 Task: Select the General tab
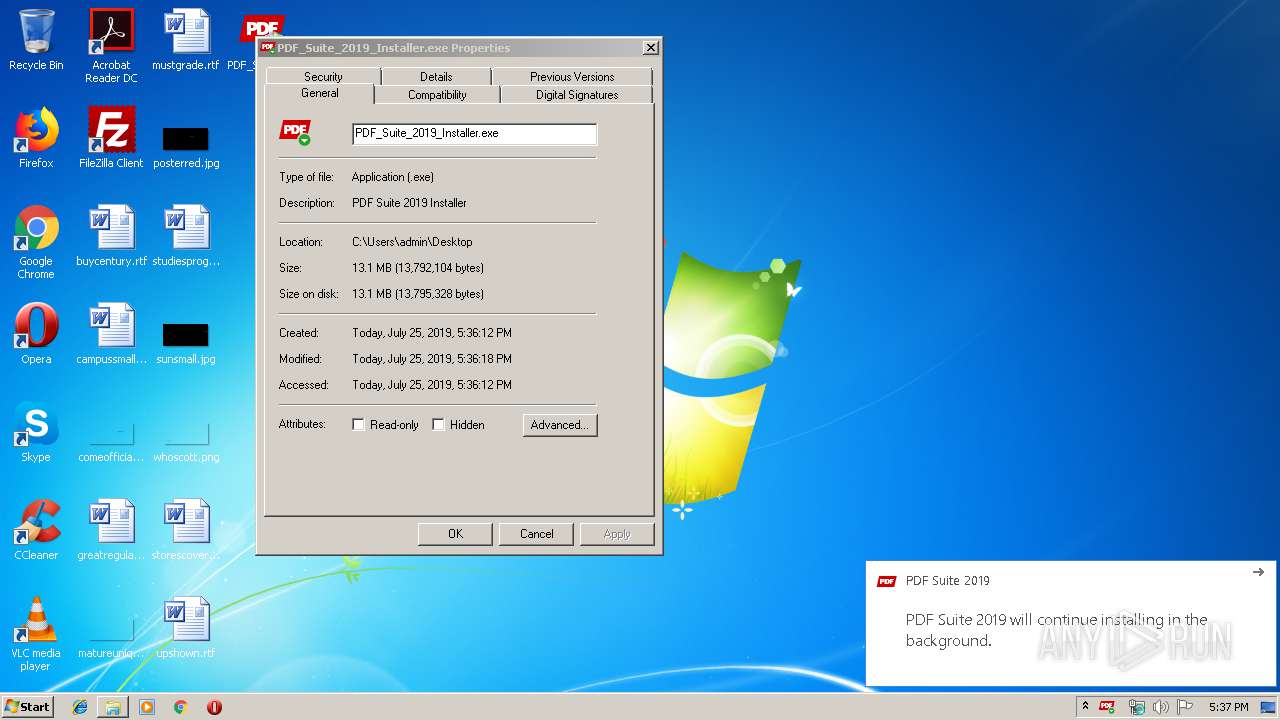pyautogui.click(x=320, y=93)
